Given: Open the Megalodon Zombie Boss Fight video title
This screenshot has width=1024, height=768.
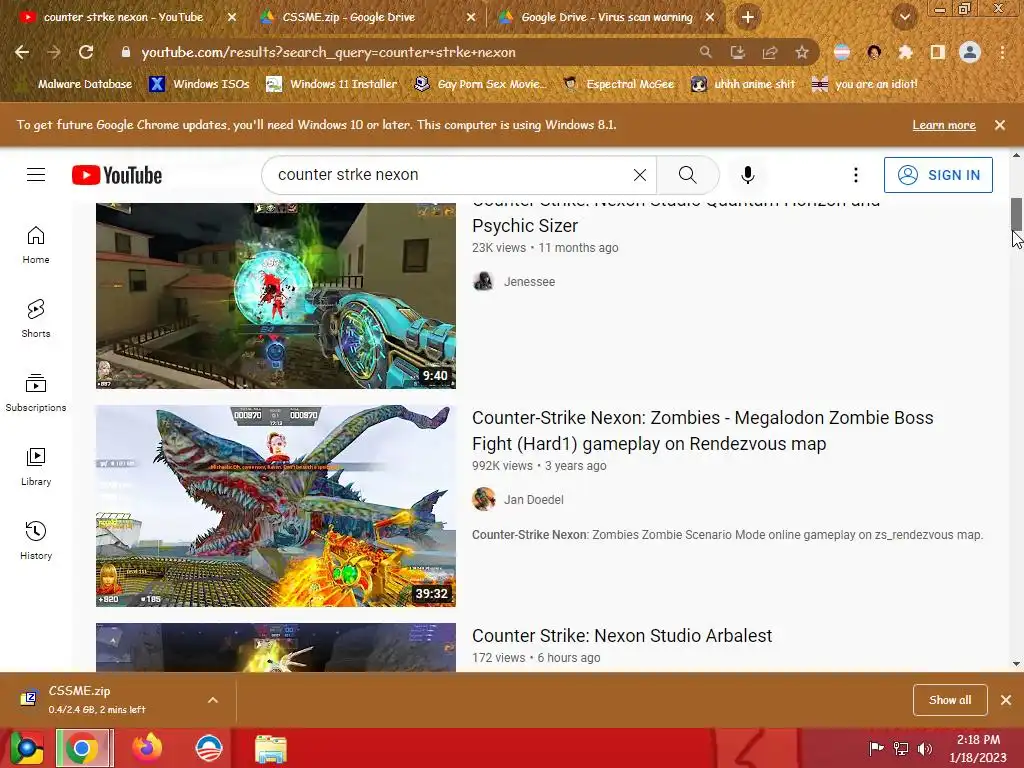Looking at the screenshot, I should (703, 430).
